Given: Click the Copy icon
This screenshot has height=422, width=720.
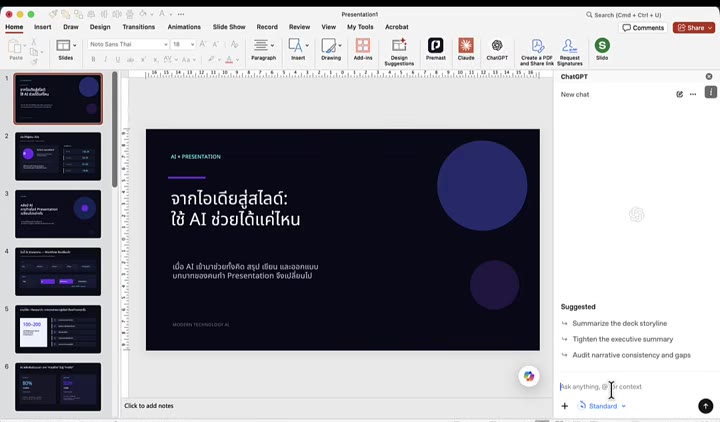Looking at the screenshot, I should pyautogui.click(x=34, y=51).
